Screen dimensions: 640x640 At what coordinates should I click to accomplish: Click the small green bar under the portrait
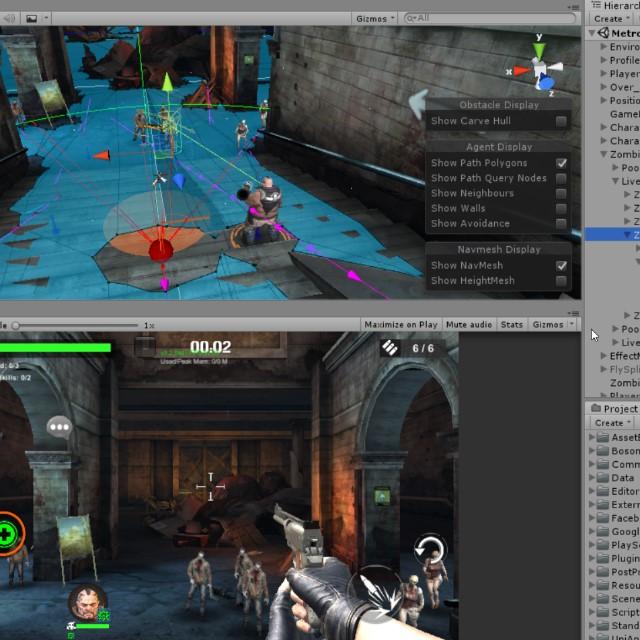pos(92,626)
